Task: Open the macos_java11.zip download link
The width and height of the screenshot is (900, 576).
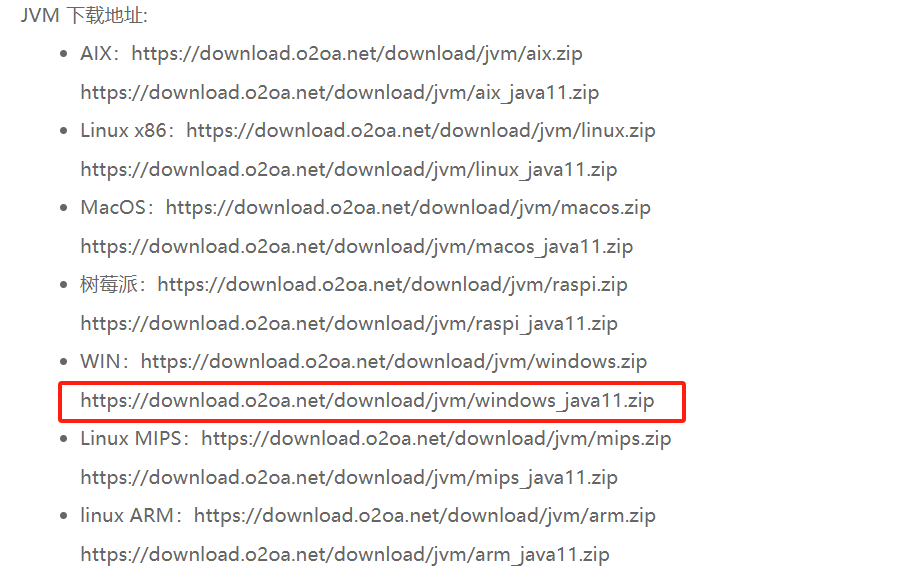Action: coord(356,247)
